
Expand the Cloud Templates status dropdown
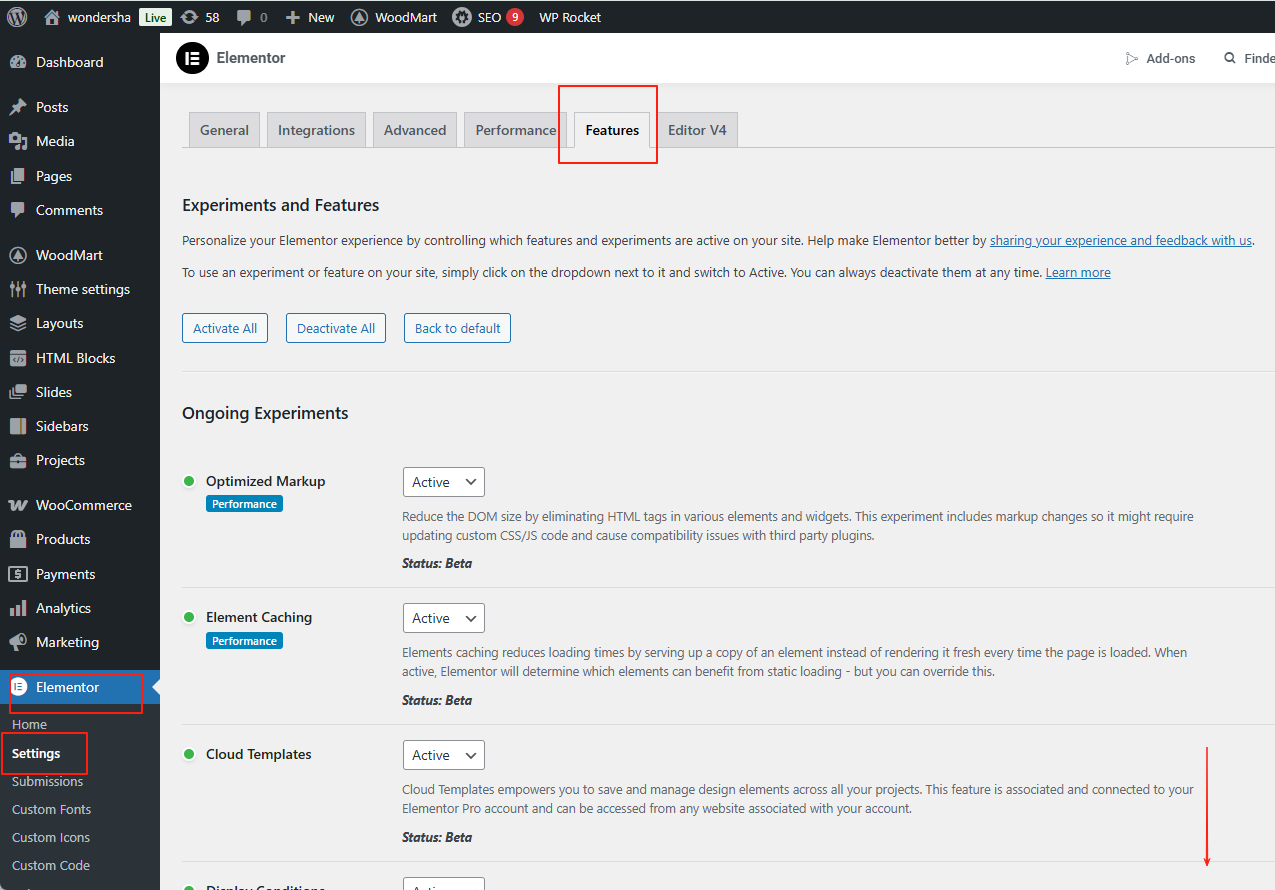[443, 756]
